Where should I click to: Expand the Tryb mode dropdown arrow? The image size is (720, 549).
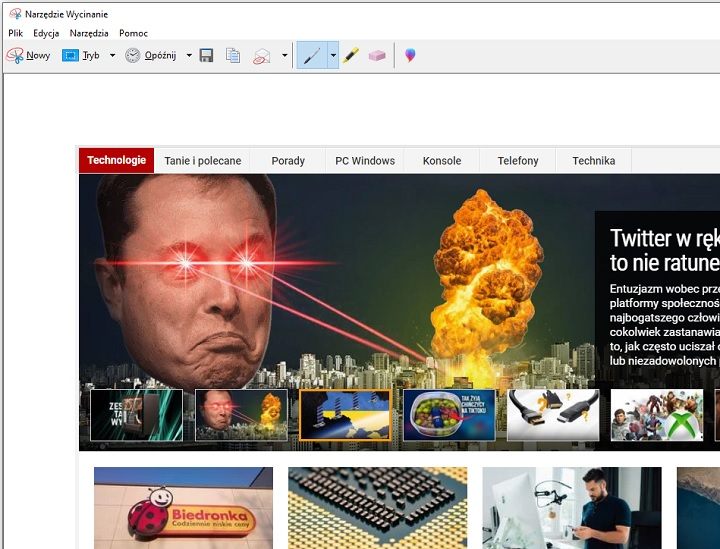tap(112, 56)
